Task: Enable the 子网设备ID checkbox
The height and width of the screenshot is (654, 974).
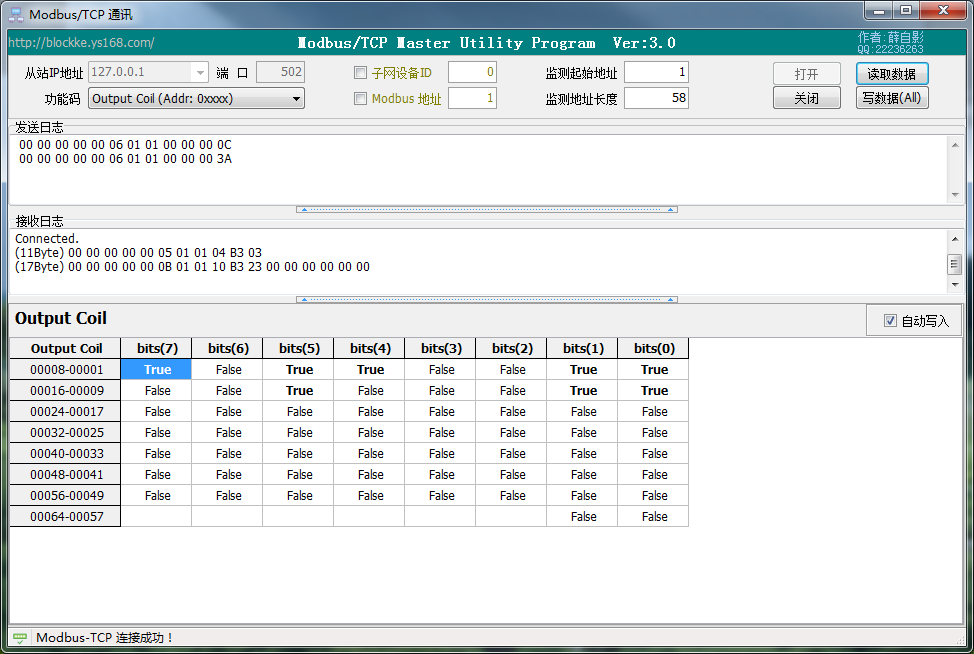Action: pyautogui.click(x=361, y=73)
